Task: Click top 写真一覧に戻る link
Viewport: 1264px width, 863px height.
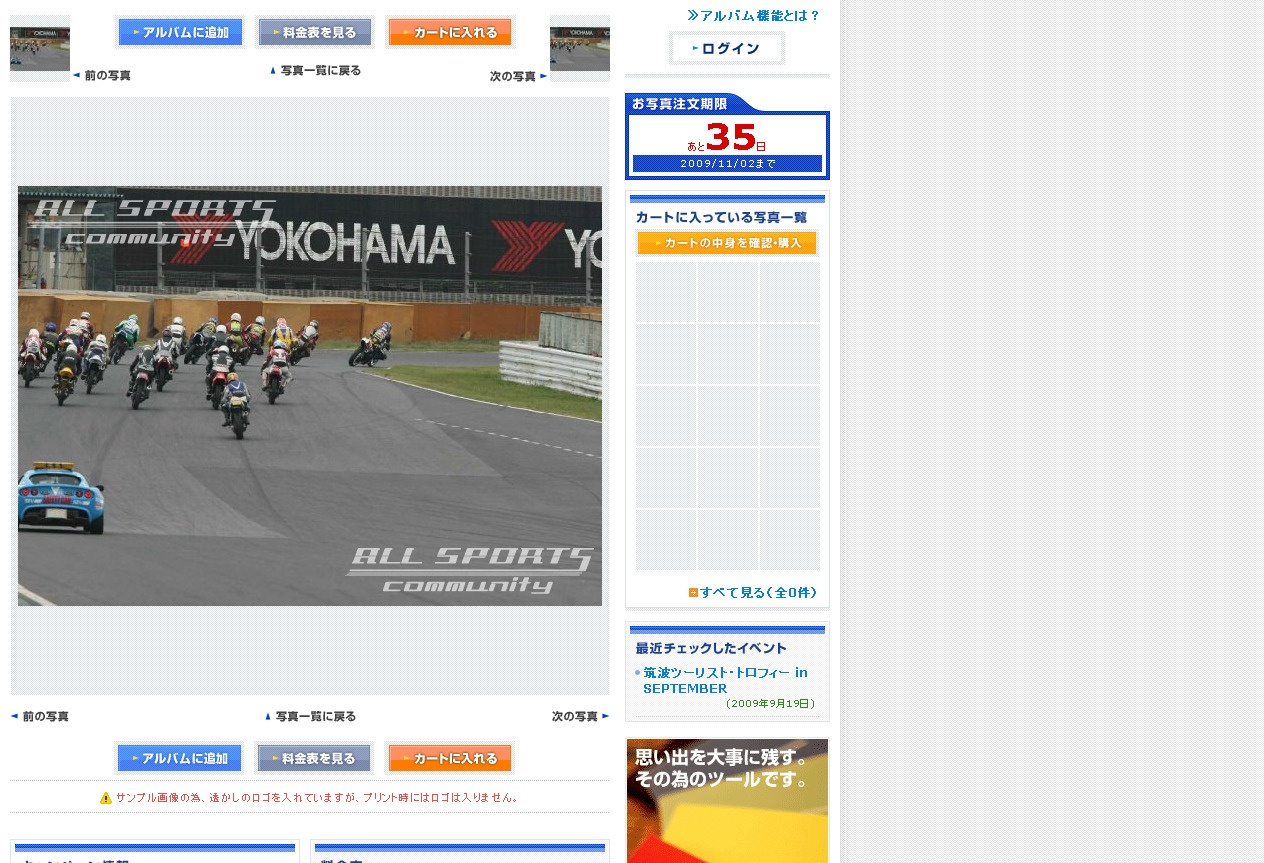Action: (x=315, y=71)
